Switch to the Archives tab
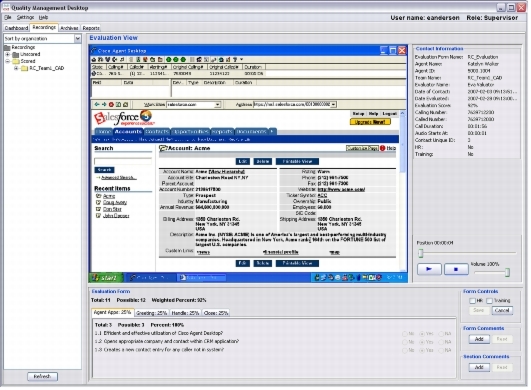Image resolution: width=531 pixels, height=390 pixels. coord(69,28)
